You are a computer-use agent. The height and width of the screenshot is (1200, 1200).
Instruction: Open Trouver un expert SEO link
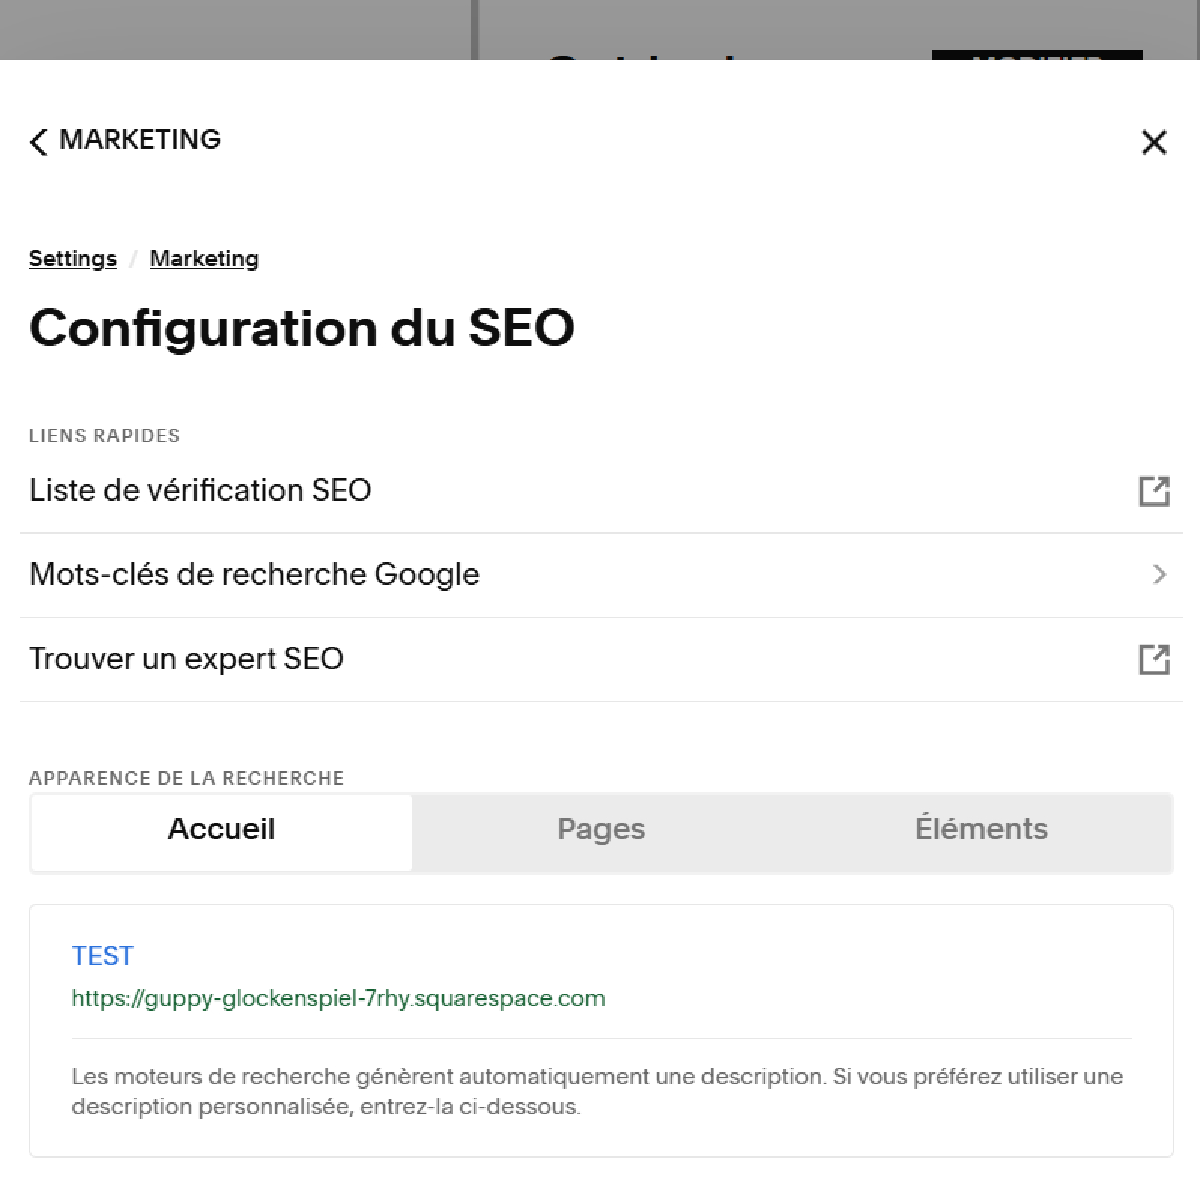(601, 659)
